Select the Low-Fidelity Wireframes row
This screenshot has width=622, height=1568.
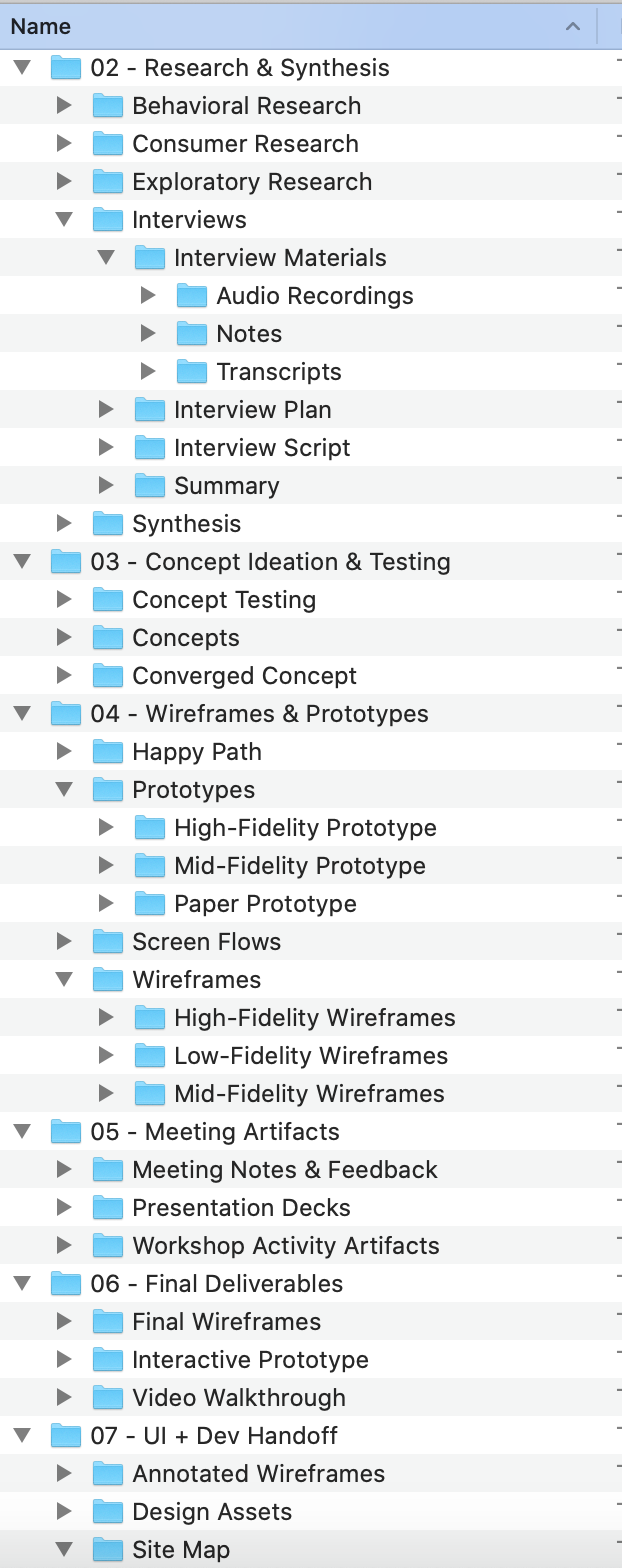pyautogui.click(x=311, y=1056)
